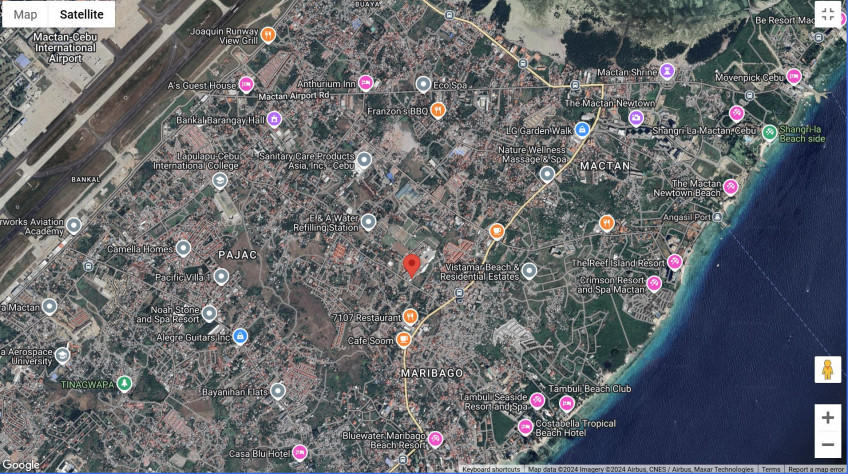Select Anthurium Inn lodging marker
848x474 pixels.
click(x=366, y=83)
